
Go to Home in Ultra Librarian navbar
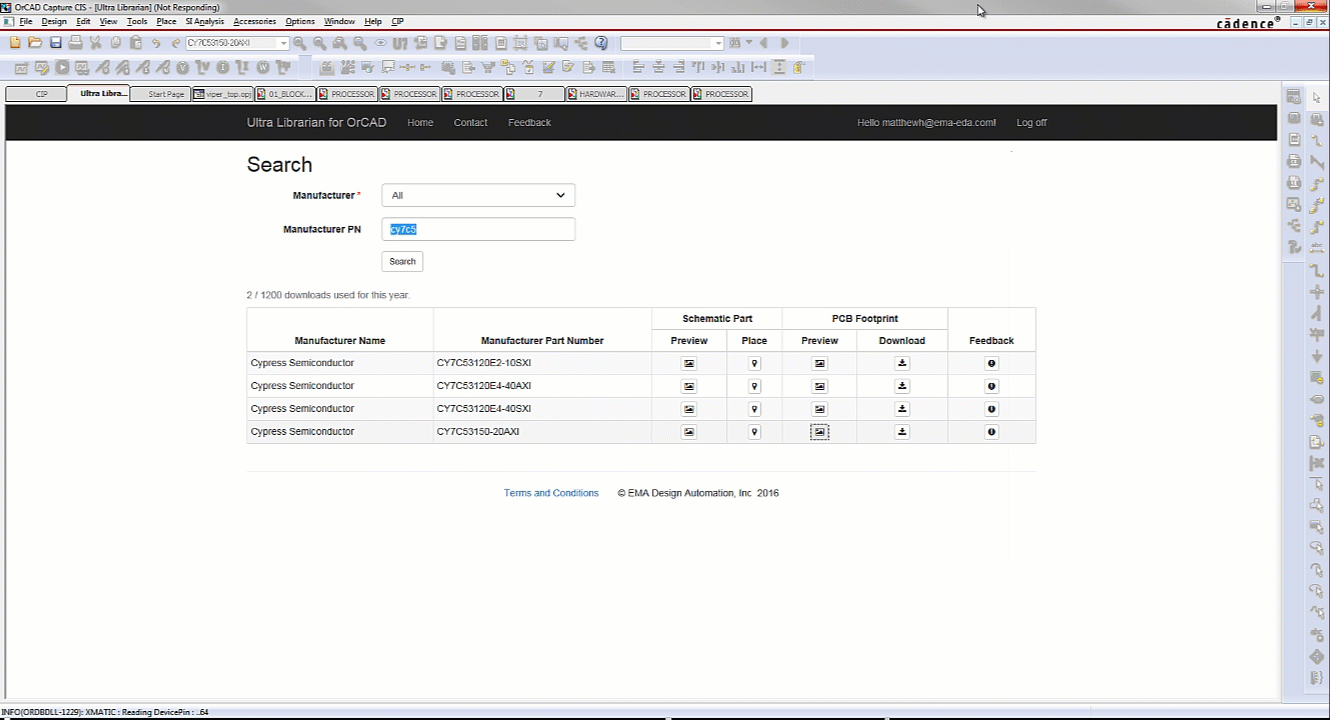420,122
